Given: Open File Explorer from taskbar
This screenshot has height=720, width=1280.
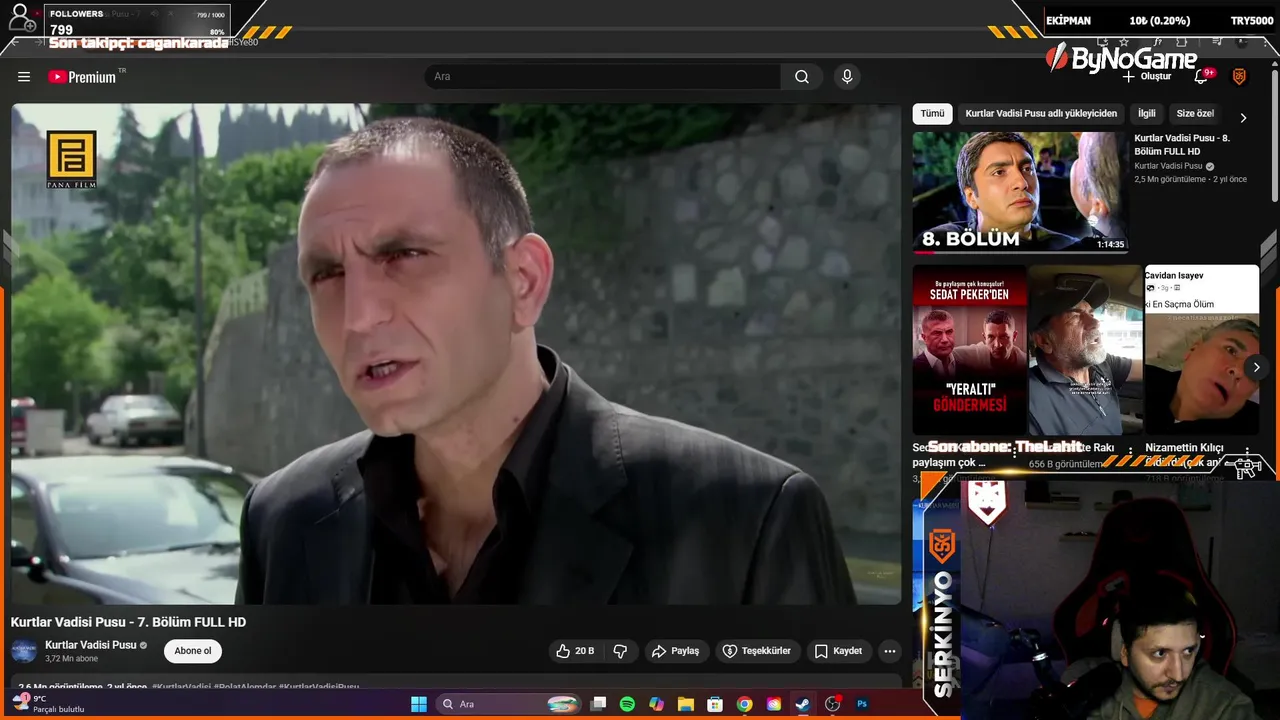Looking at the screenshot, I should (x=686, y=704).
